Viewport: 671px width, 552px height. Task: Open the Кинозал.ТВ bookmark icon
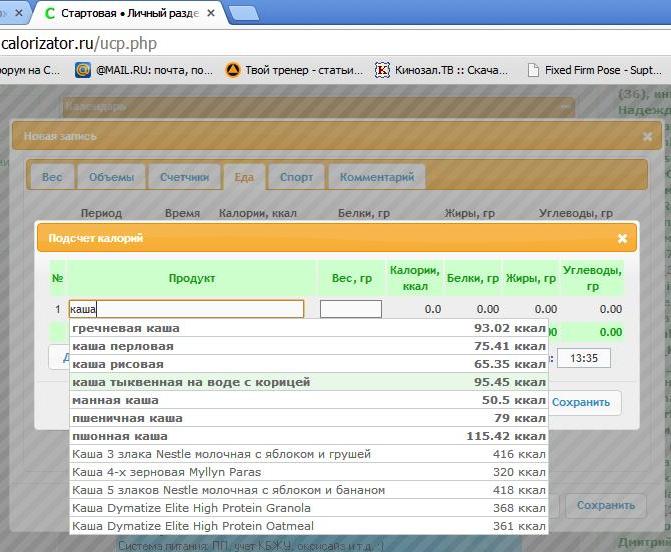[x=382, y=70]
